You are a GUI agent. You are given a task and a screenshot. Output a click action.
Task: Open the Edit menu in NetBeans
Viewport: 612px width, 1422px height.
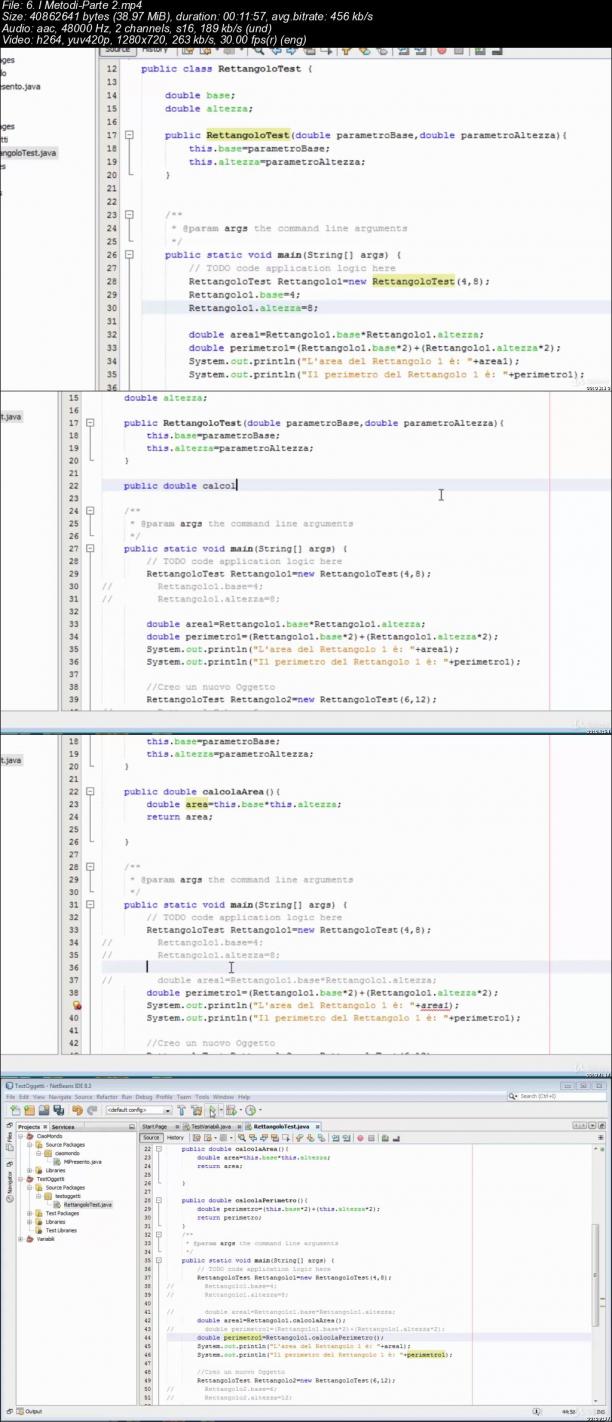click(x=23, y=1097)
